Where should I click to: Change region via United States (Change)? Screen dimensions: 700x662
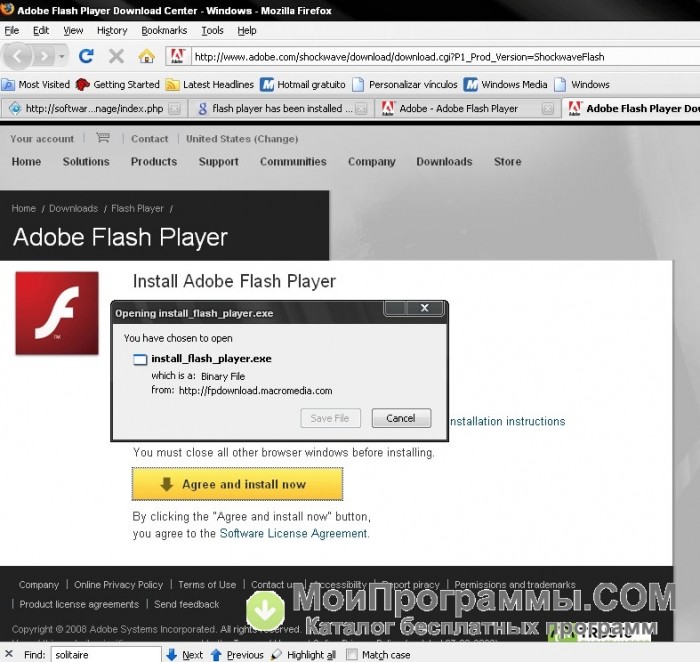[242, 139]
